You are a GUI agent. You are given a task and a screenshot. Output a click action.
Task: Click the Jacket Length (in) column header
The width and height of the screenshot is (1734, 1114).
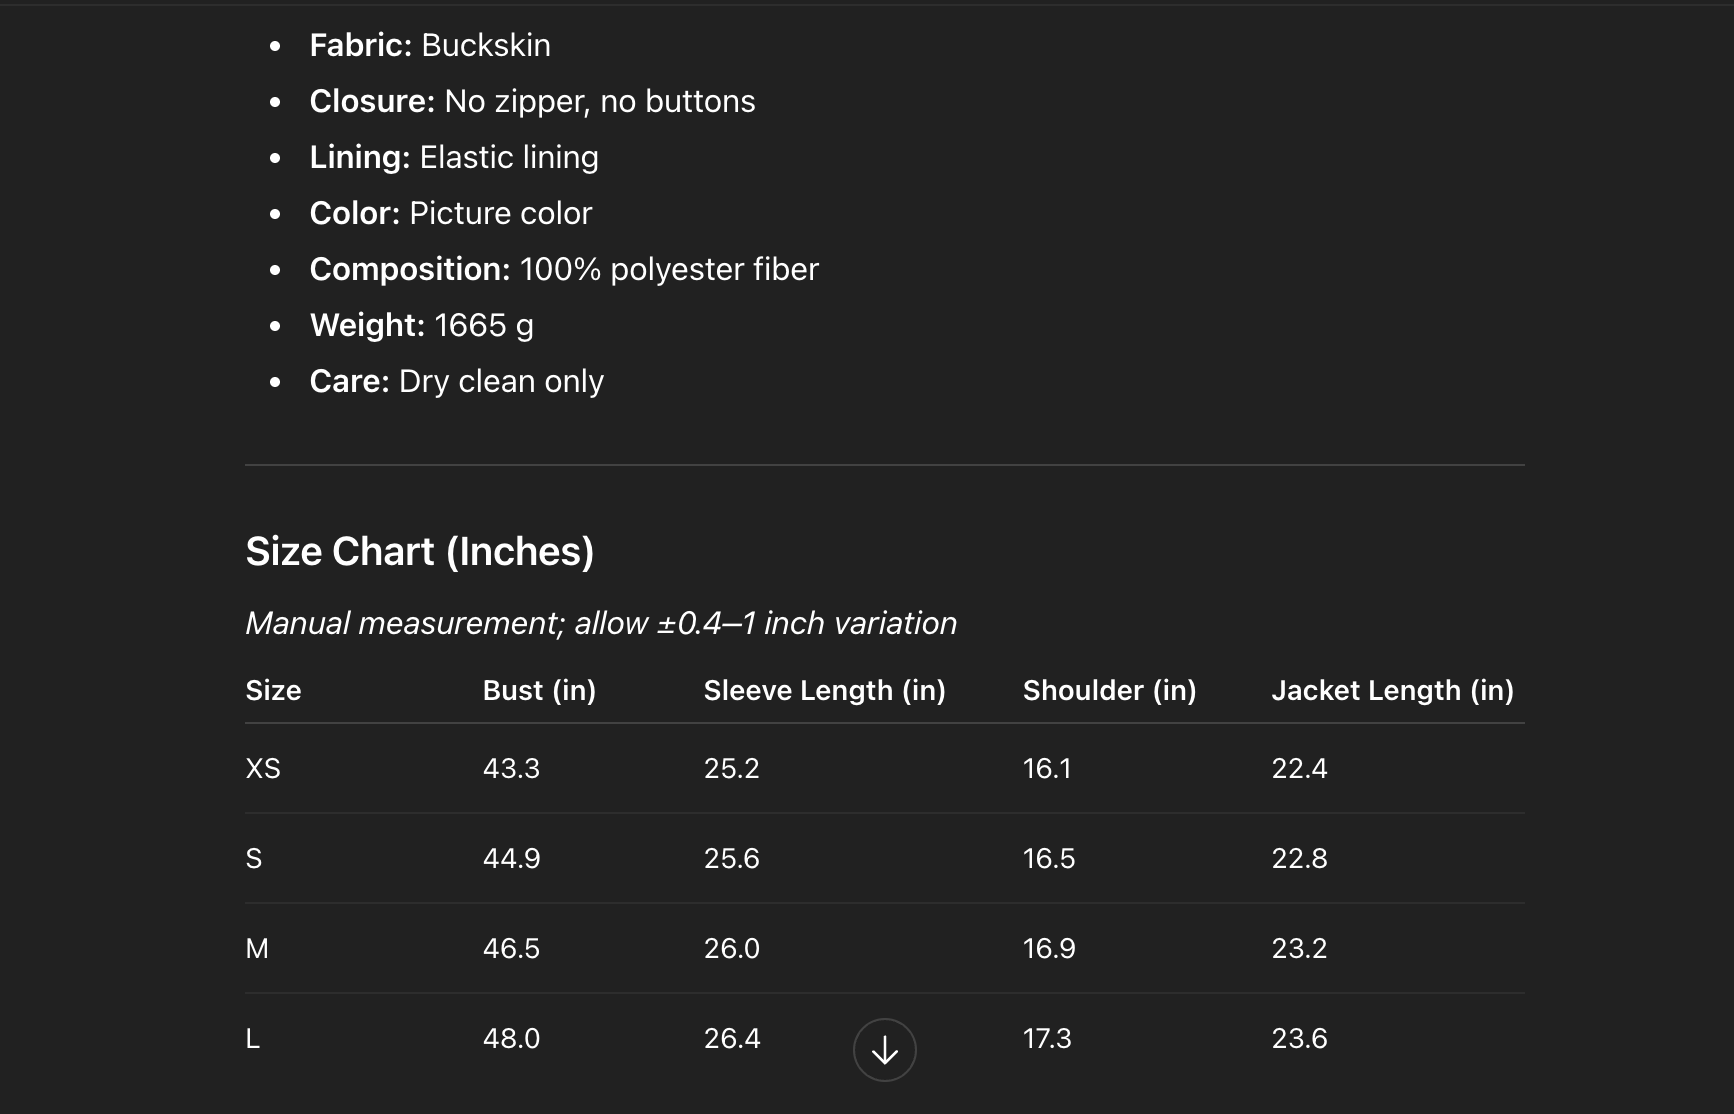[1392, 690]
